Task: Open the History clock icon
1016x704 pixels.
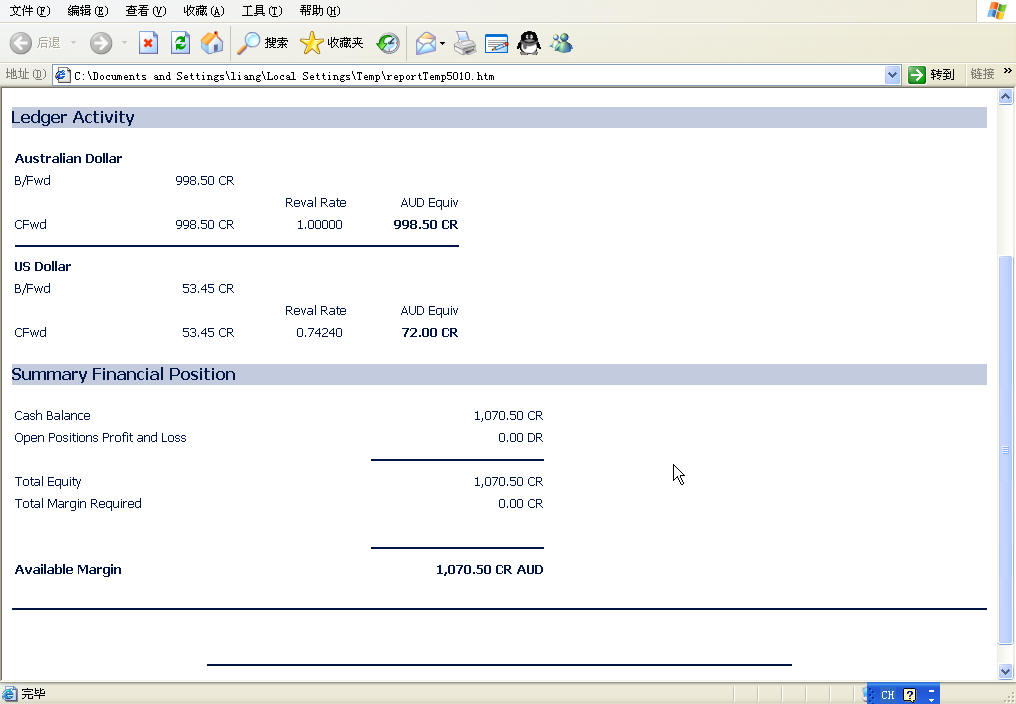Action: click(388, 43)
